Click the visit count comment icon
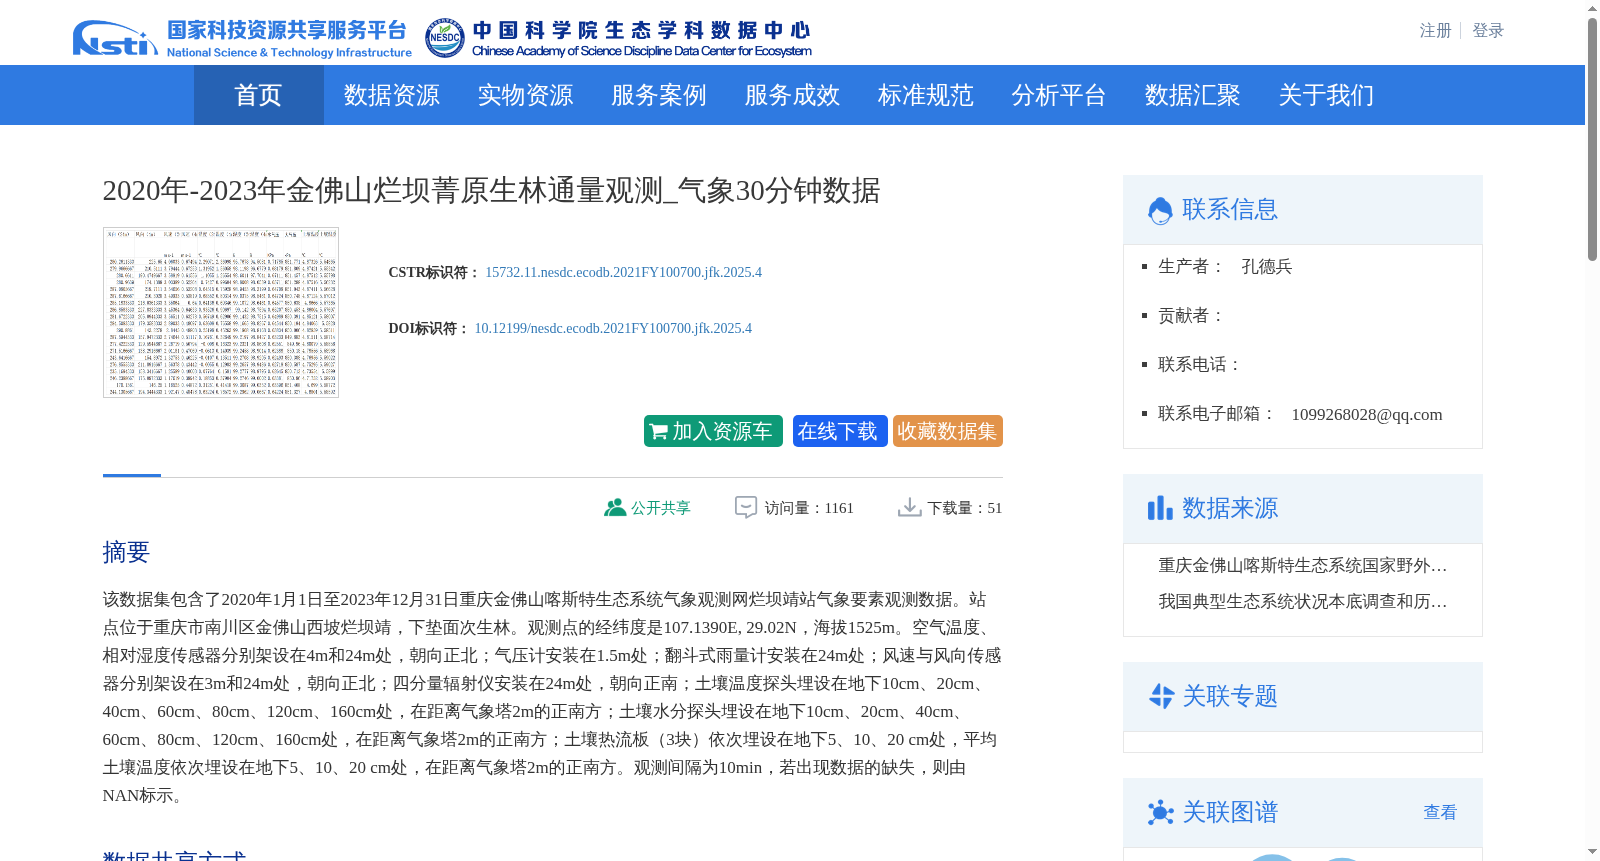Viewport: 1600px width, 861px height. [746, 508]
